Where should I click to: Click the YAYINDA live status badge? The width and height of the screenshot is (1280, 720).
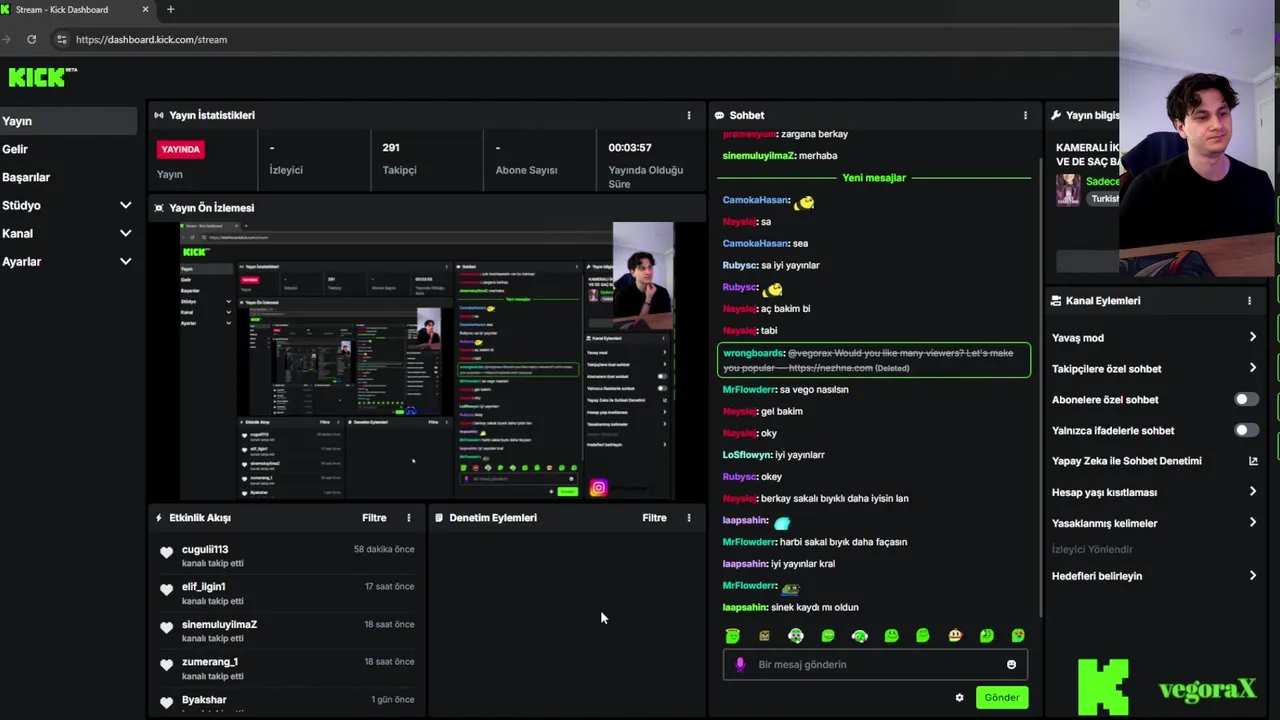coord(181,149)
